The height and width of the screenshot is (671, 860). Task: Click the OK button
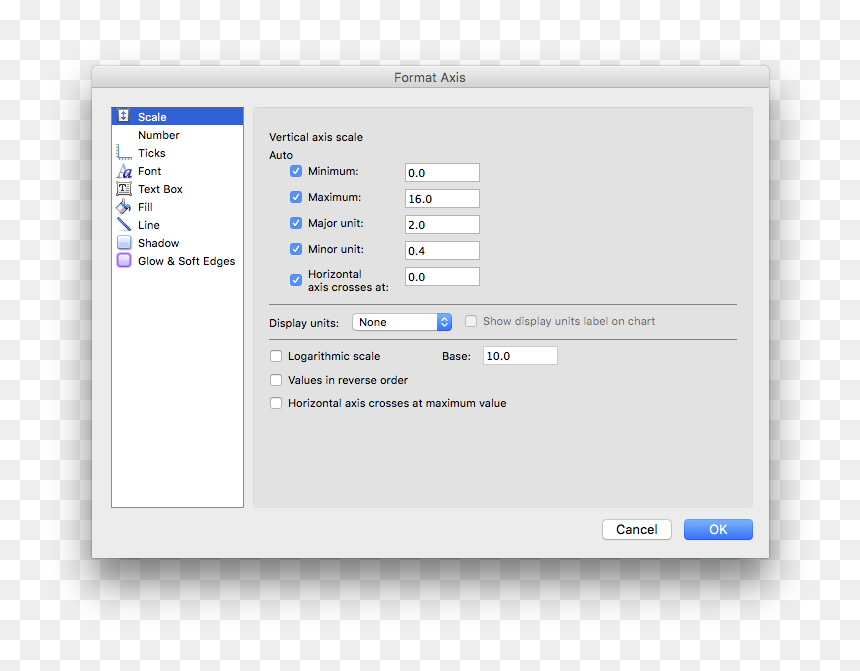pyautogui.click(x=718, y=529)
